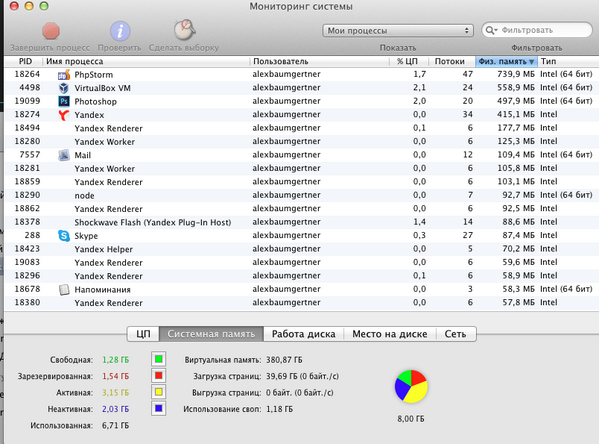Select the Напоминания notepad icon

click(64, 290)
